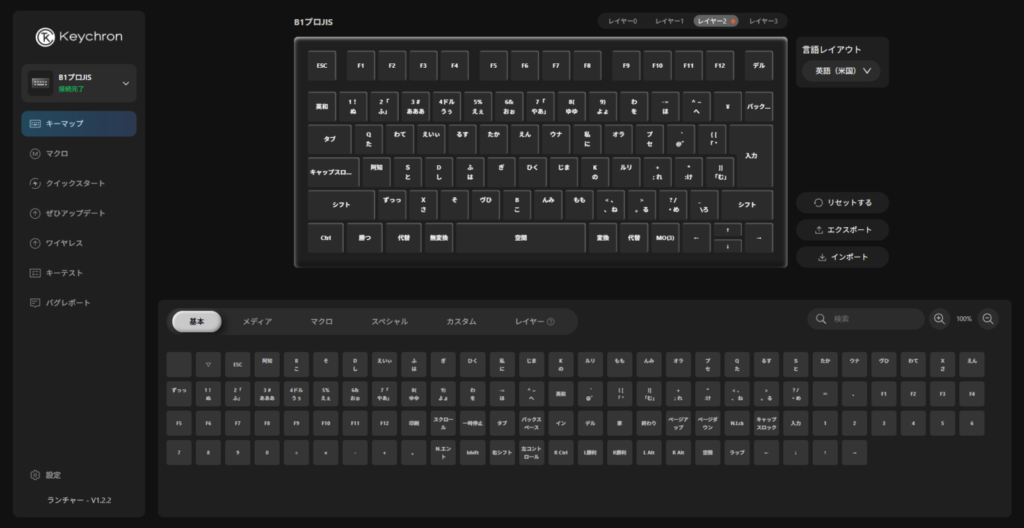Switch to the メディア tab
The width and height of the screenshot is (1024, 528).
(x=257, y=321)
